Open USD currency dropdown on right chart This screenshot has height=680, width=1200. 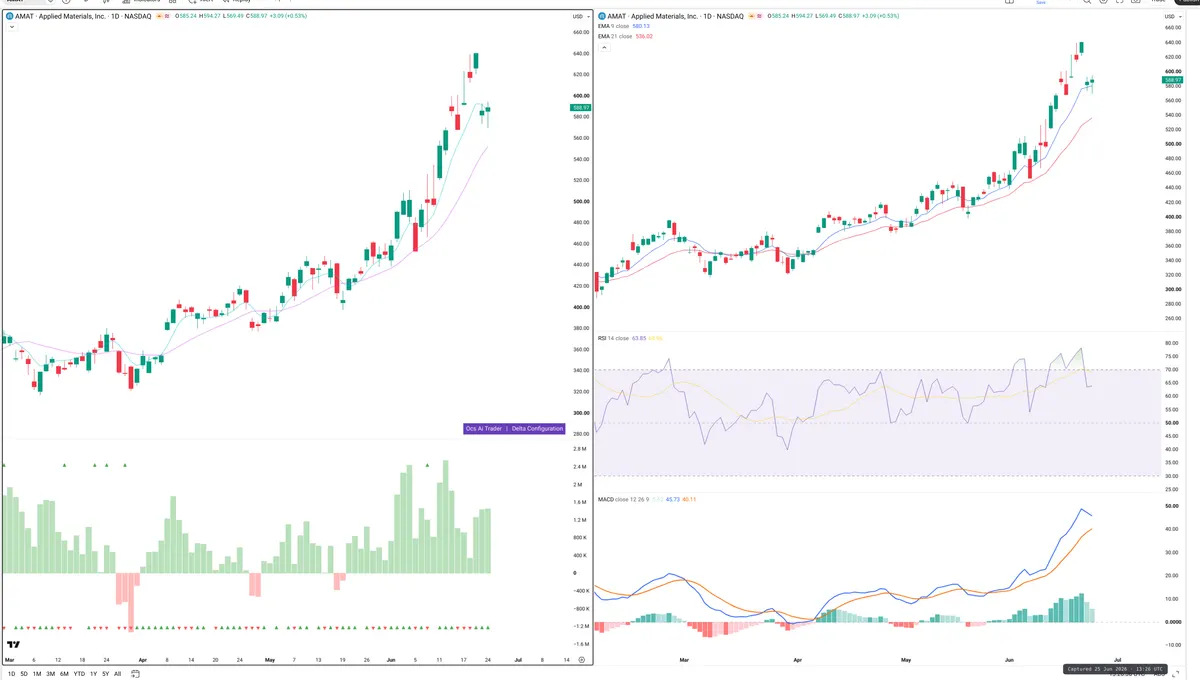point(1172,17)
